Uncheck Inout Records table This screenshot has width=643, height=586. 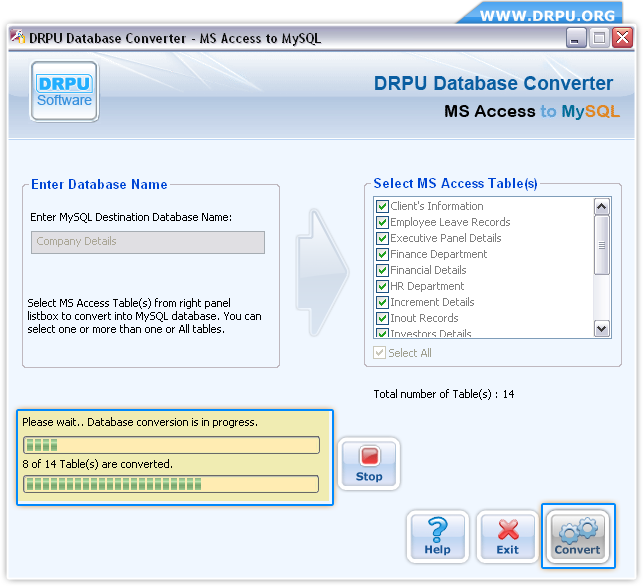coord(382,318)
